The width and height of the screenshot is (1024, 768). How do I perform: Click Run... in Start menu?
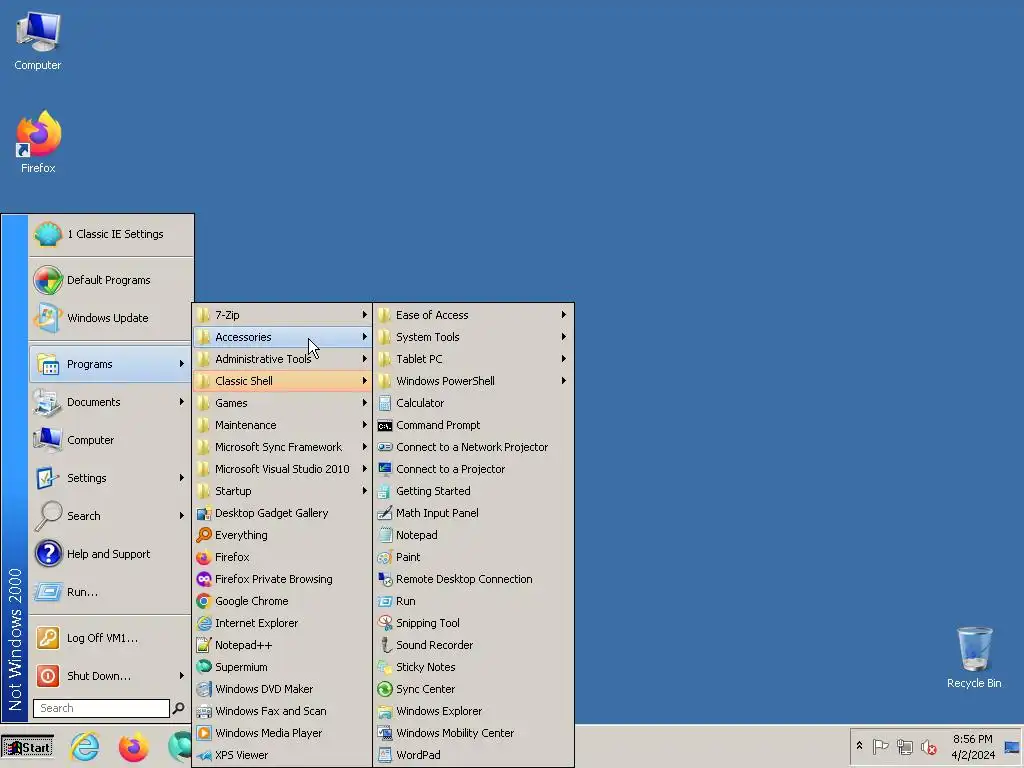pos(111,592)
